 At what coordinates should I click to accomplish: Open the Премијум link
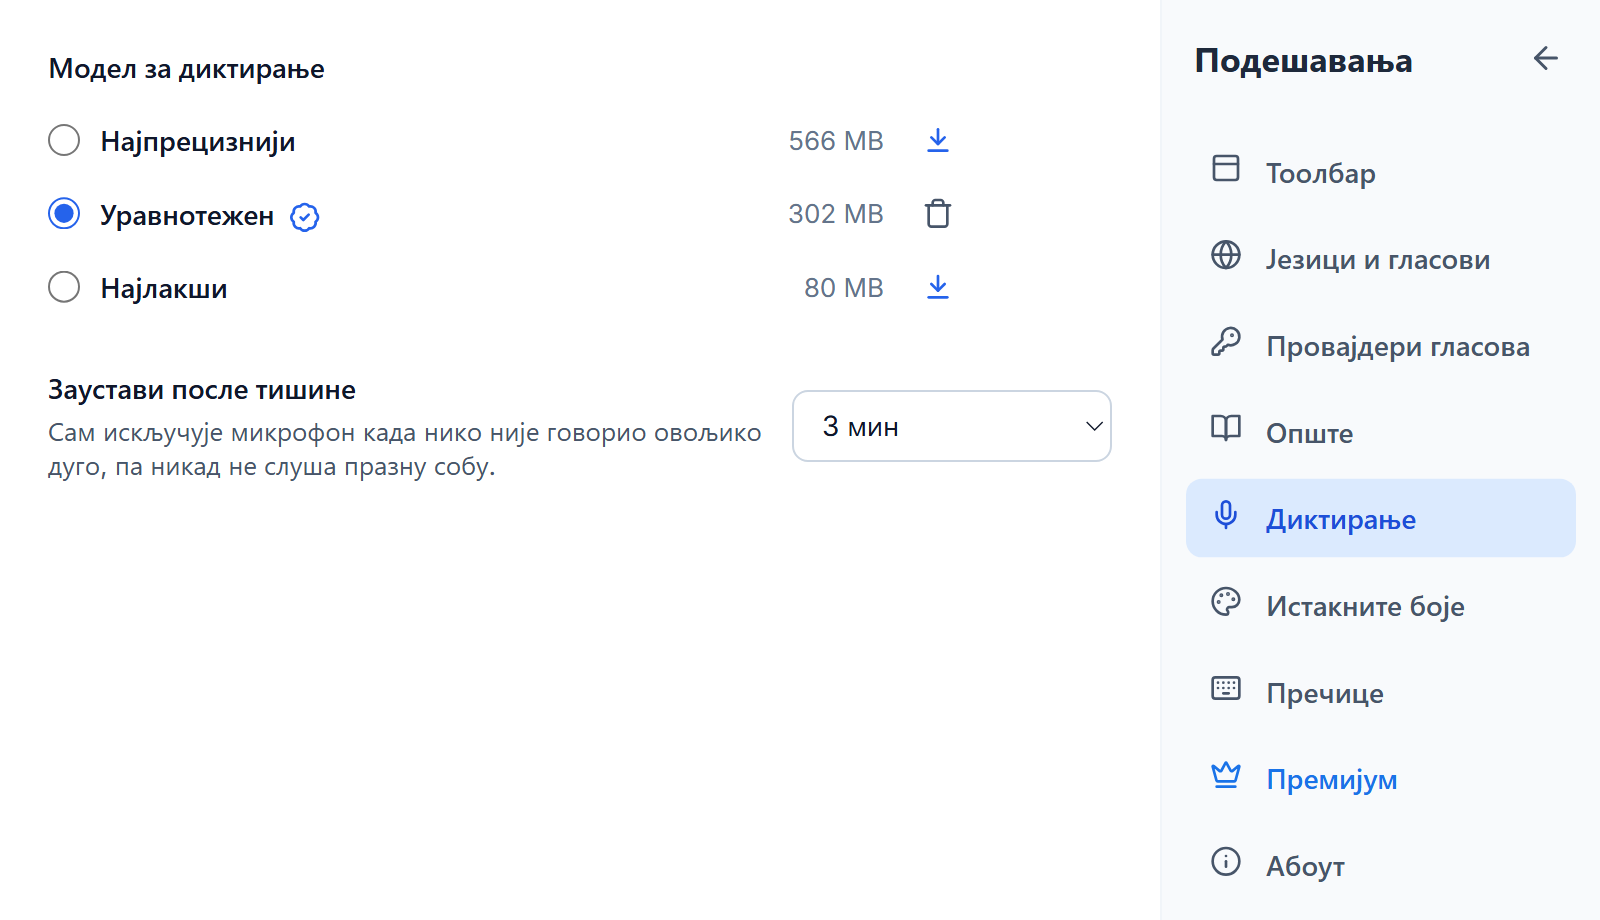tap(1380, 779)
